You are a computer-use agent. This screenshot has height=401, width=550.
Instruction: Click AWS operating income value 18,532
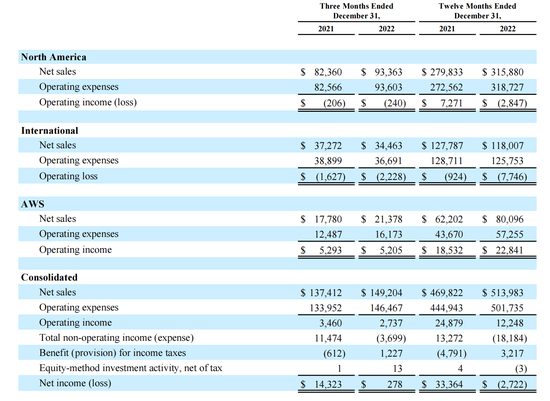449,250
